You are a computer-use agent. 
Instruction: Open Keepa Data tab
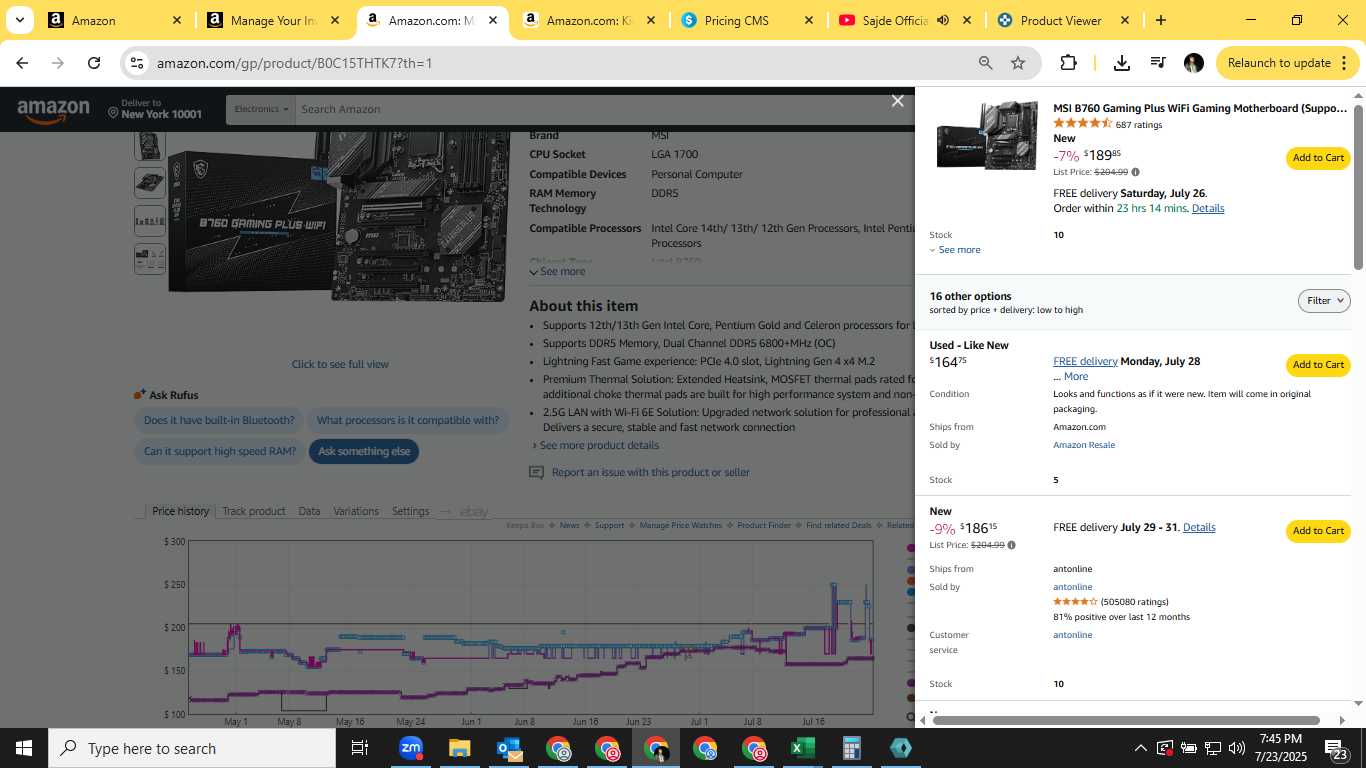pos(309,511)
